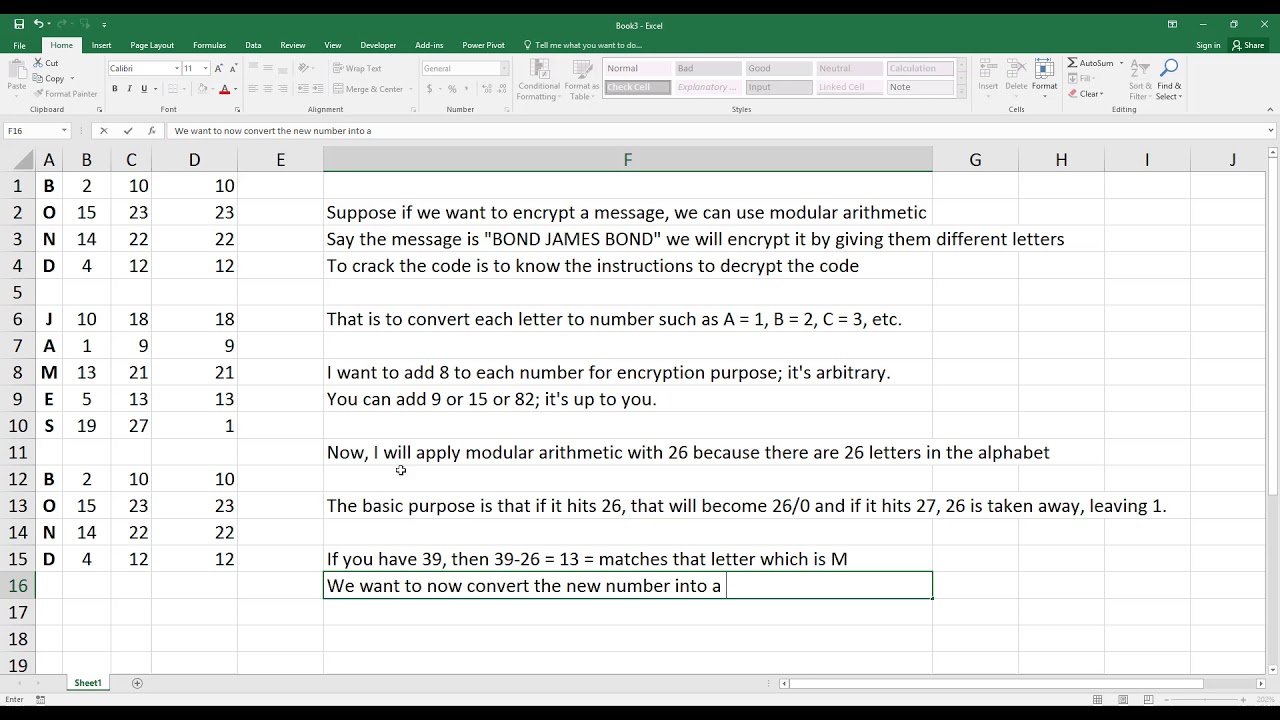Click the Fill Color paint bucket
The height and width of the screenshot is (720, 1280).
[202, 89]
